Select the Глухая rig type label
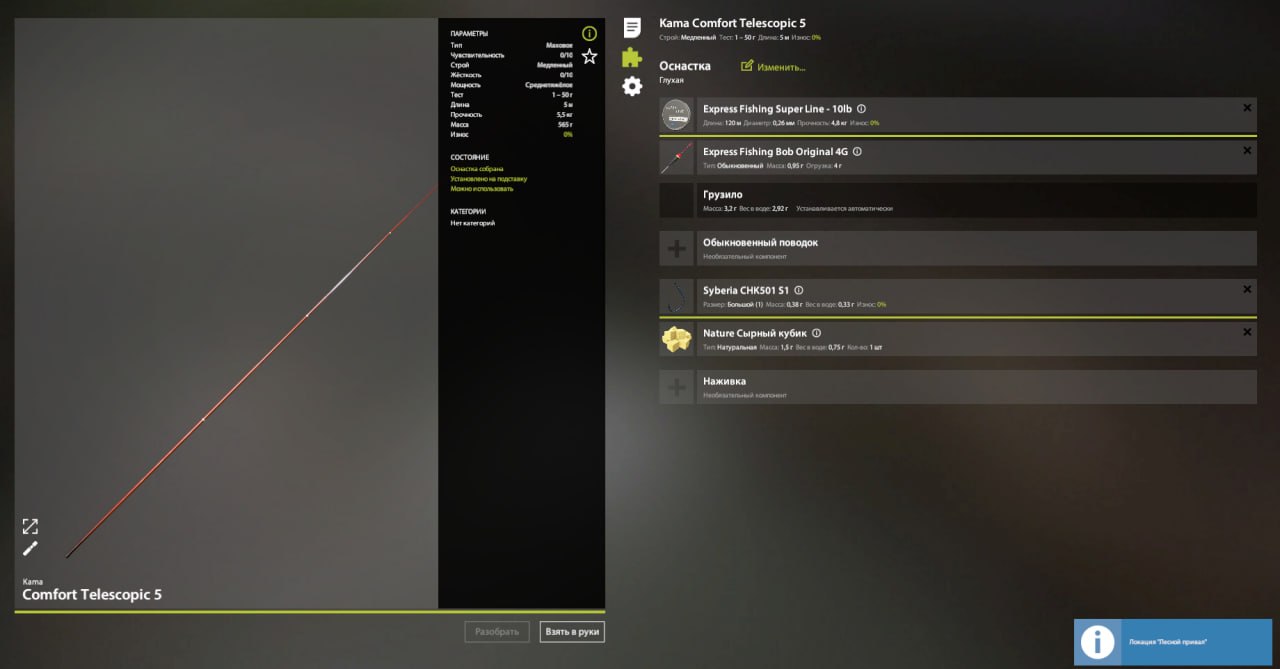This screenshot has width=1280, height=669. [671, 80]
